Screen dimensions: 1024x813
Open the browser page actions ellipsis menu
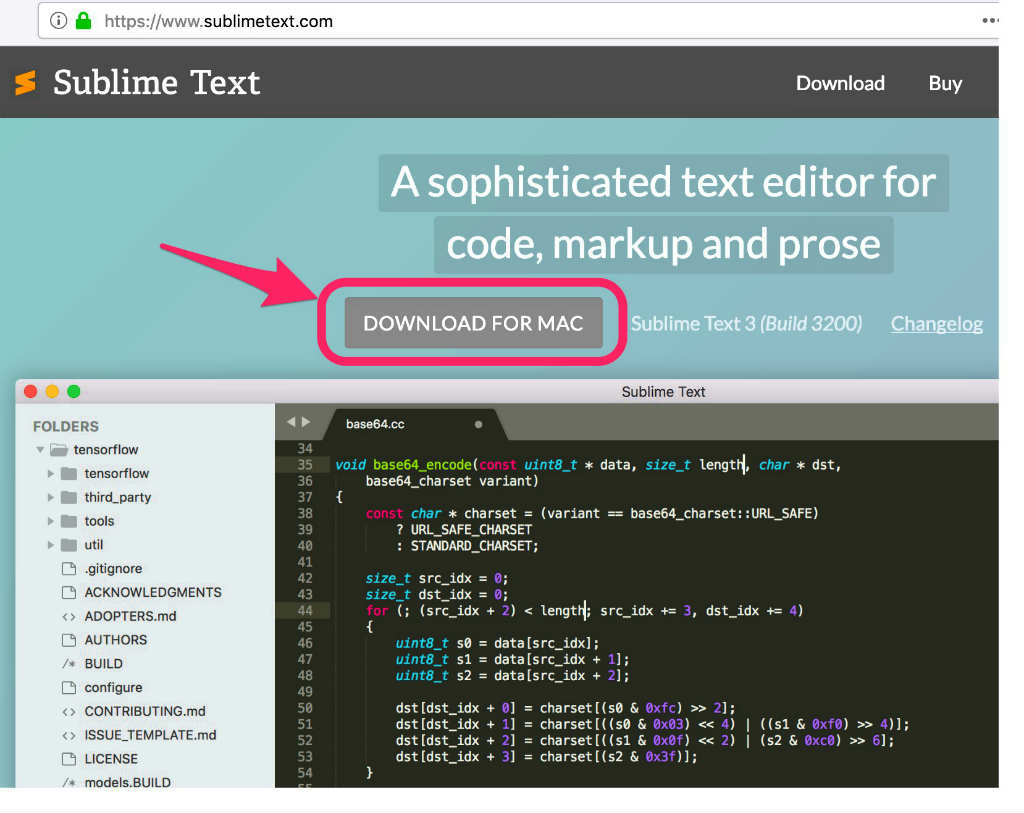point(990,21)
